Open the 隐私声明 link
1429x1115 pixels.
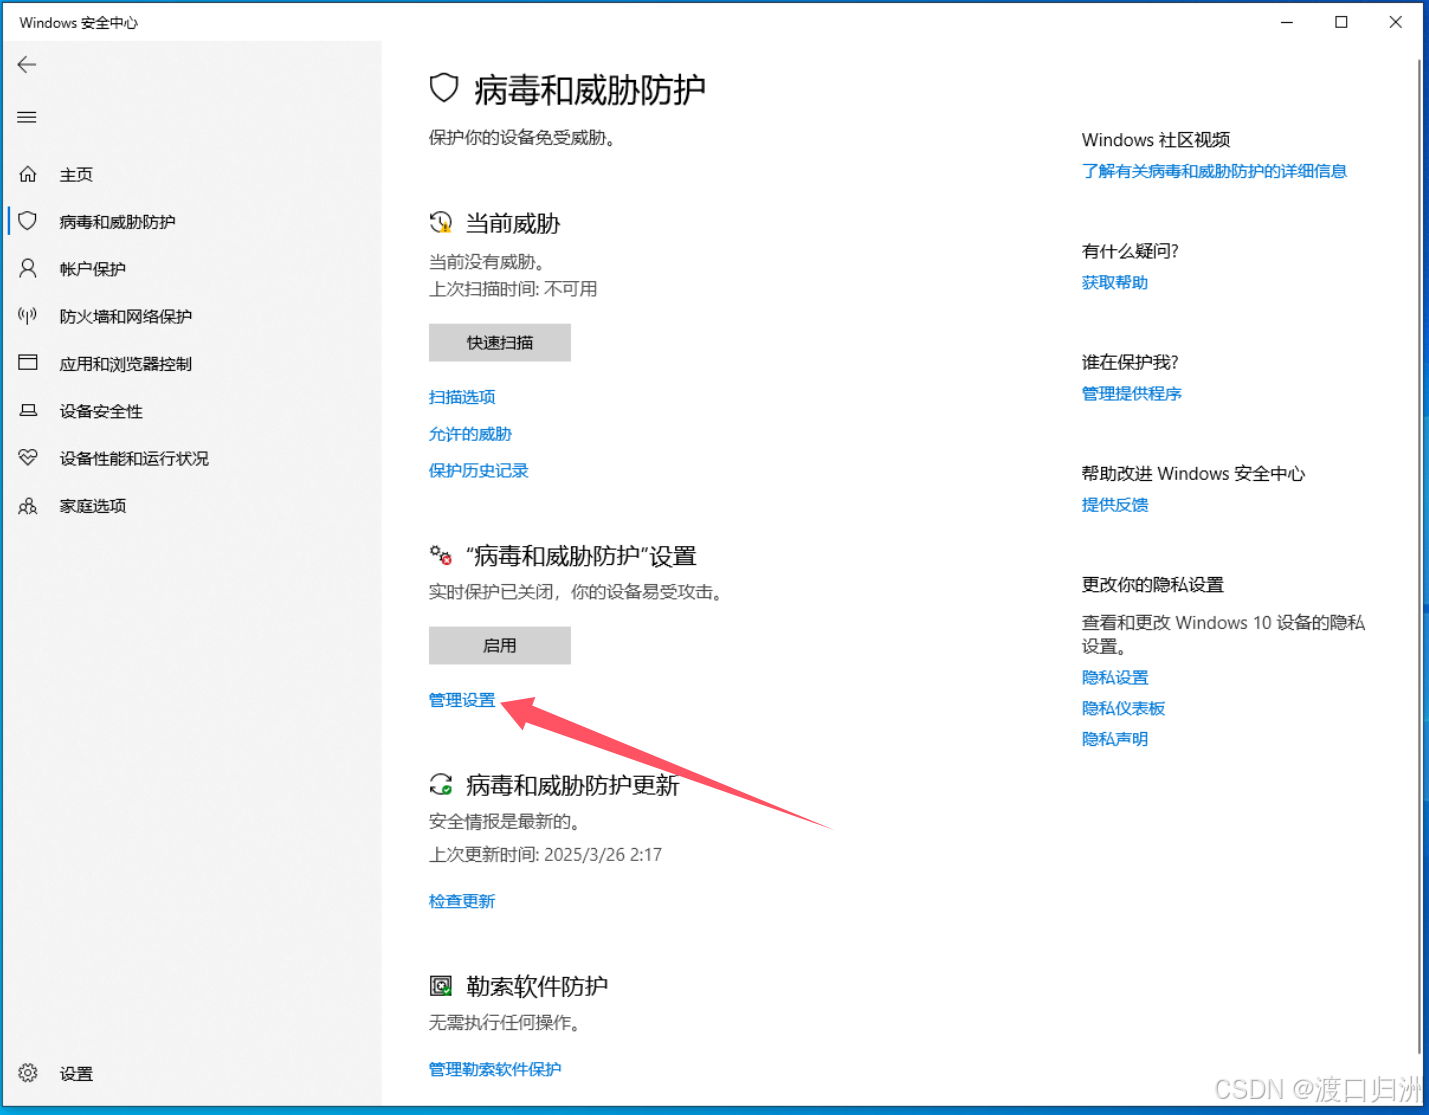click(x=1115, y=739)
